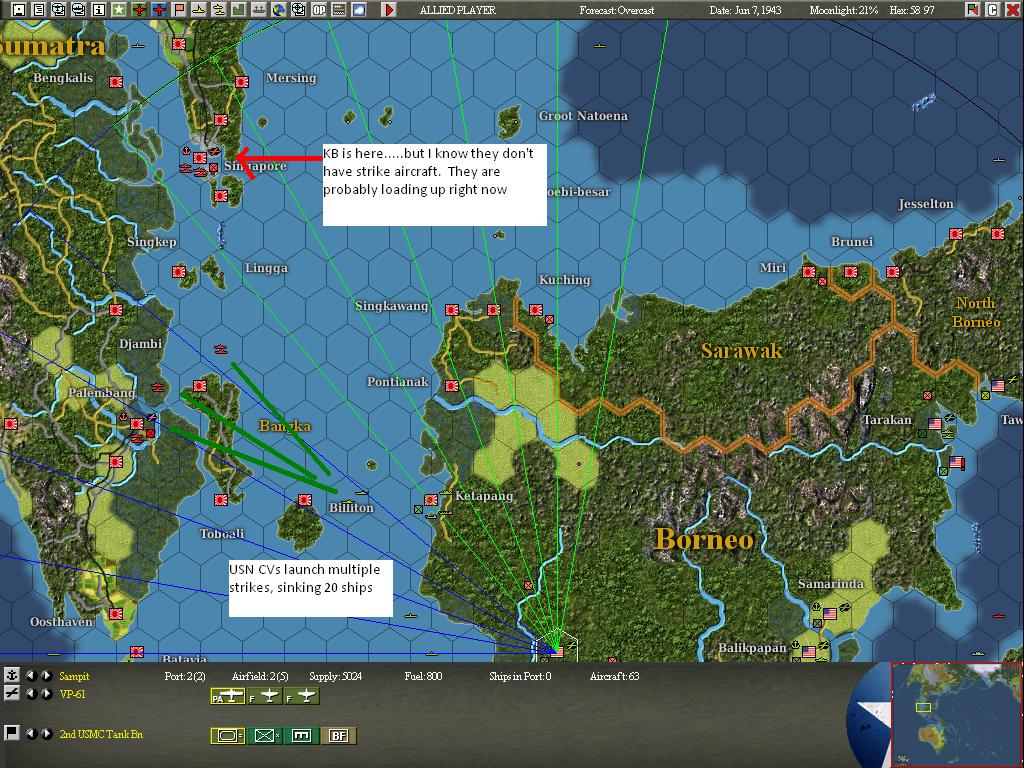Select the engineer unit icon
Viewport: 1024px width, 768px height.
pos(302,735)
